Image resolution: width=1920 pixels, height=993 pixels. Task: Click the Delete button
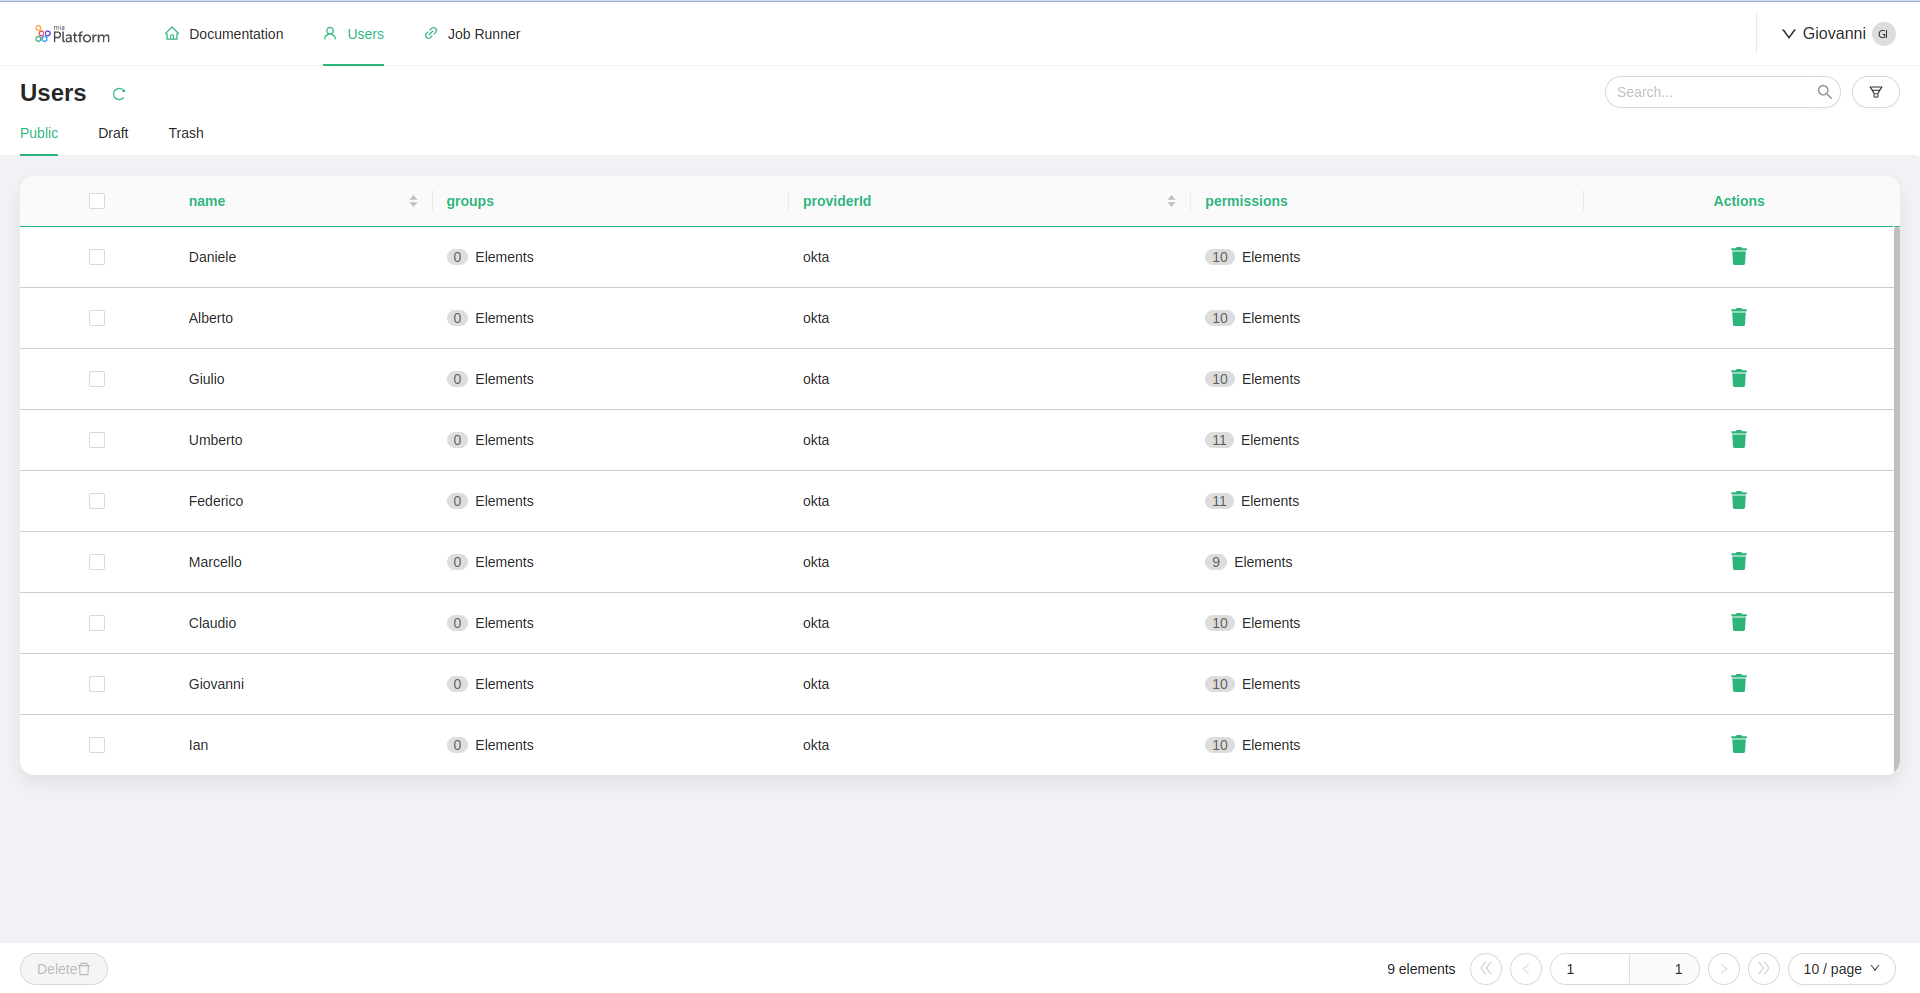[63, 968]
